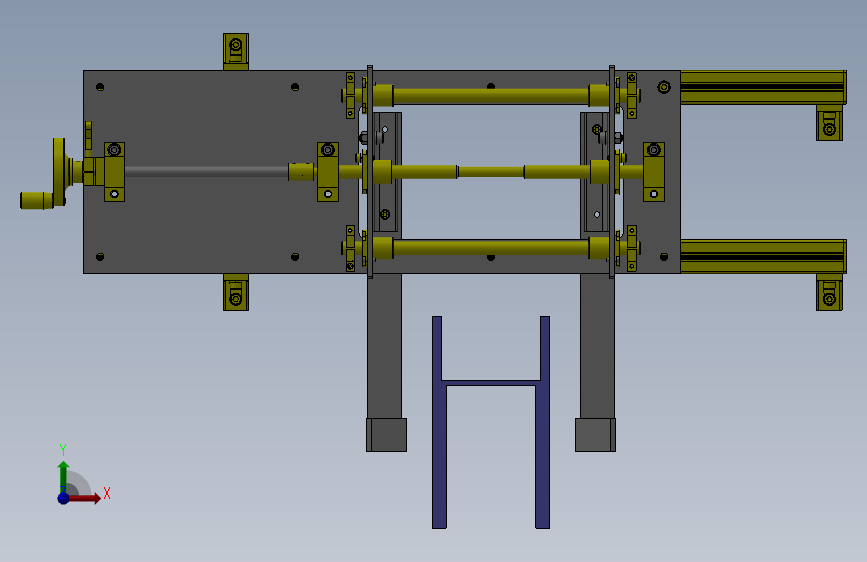
Task: Select the right gray support leg
Action: pyautogui.click(x=597, y=346)
